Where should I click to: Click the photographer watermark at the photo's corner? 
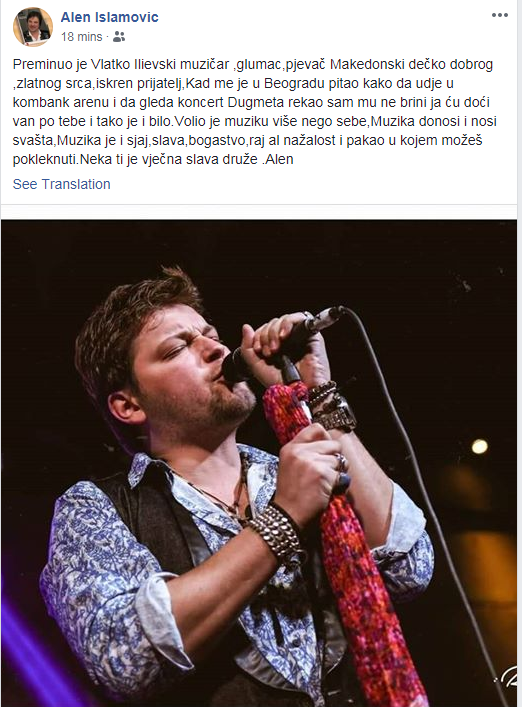(508, 679)
